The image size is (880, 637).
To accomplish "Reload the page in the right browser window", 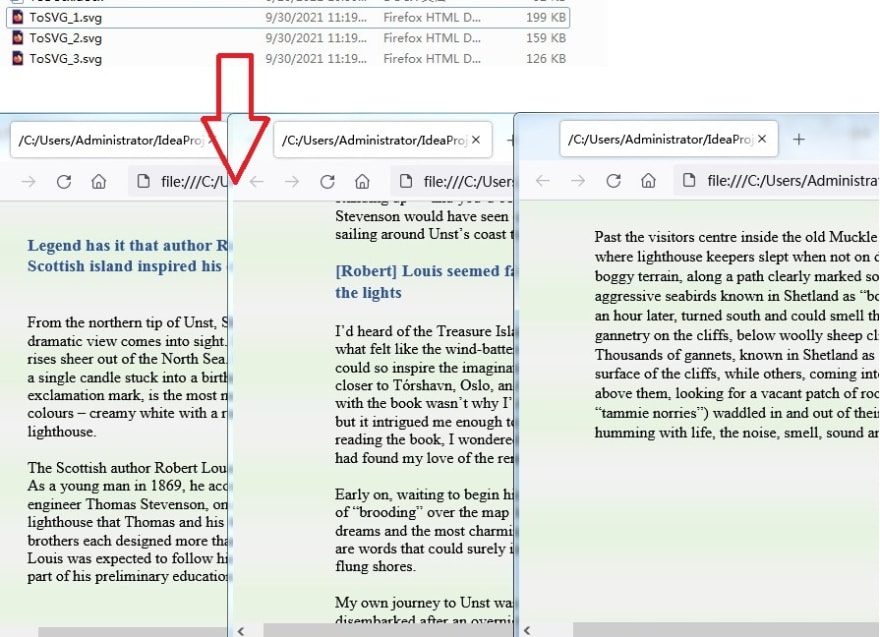I will (613, 180).
